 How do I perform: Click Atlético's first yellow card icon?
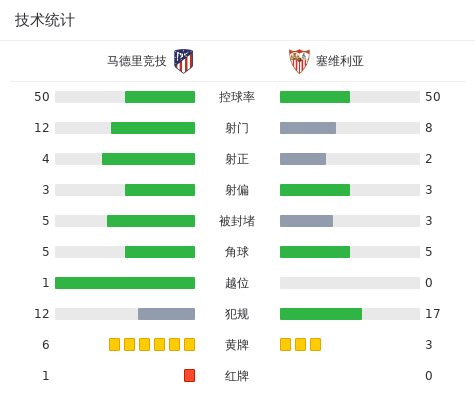click(x=114, y=344)
